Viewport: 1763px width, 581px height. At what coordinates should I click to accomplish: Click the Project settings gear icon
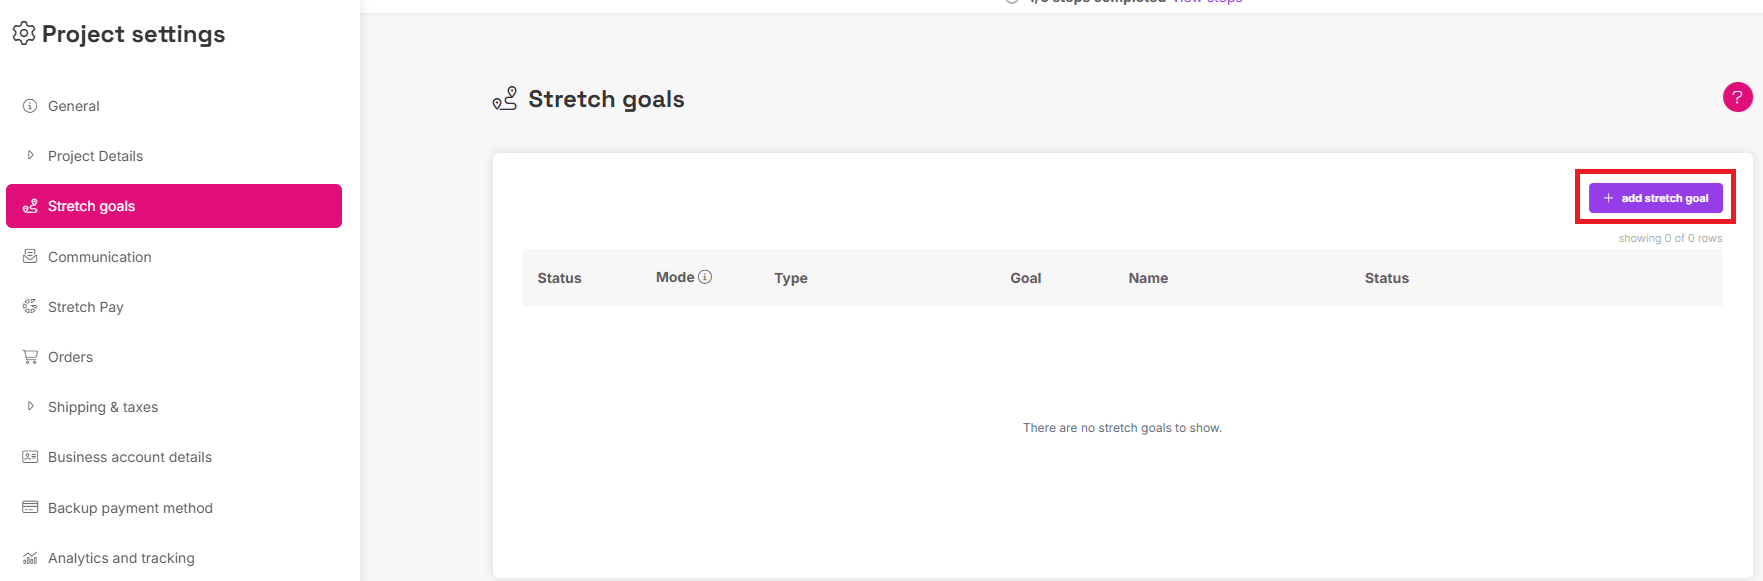[x=24, y=34]
